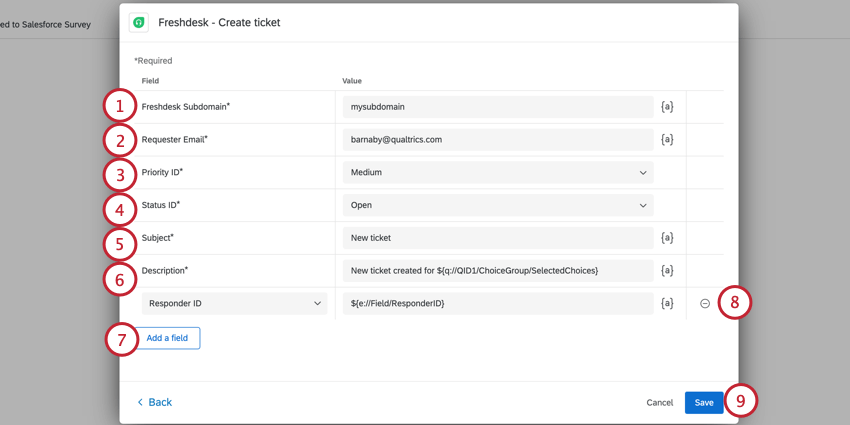Open piped text menu for Requester Email
Viewport: 850px width, 425px height.
[x=667, y=140]
